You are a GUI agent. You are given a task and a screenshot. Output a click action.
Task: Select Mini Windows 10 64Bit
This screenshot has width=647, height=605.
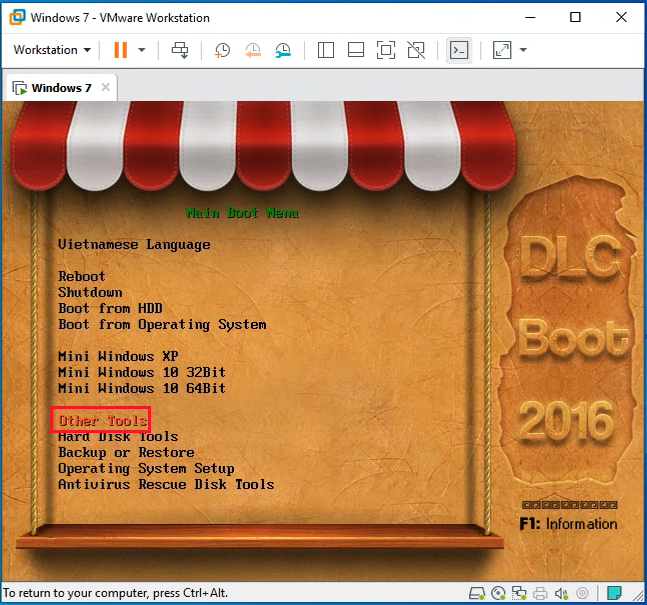[x=142, y=388]
